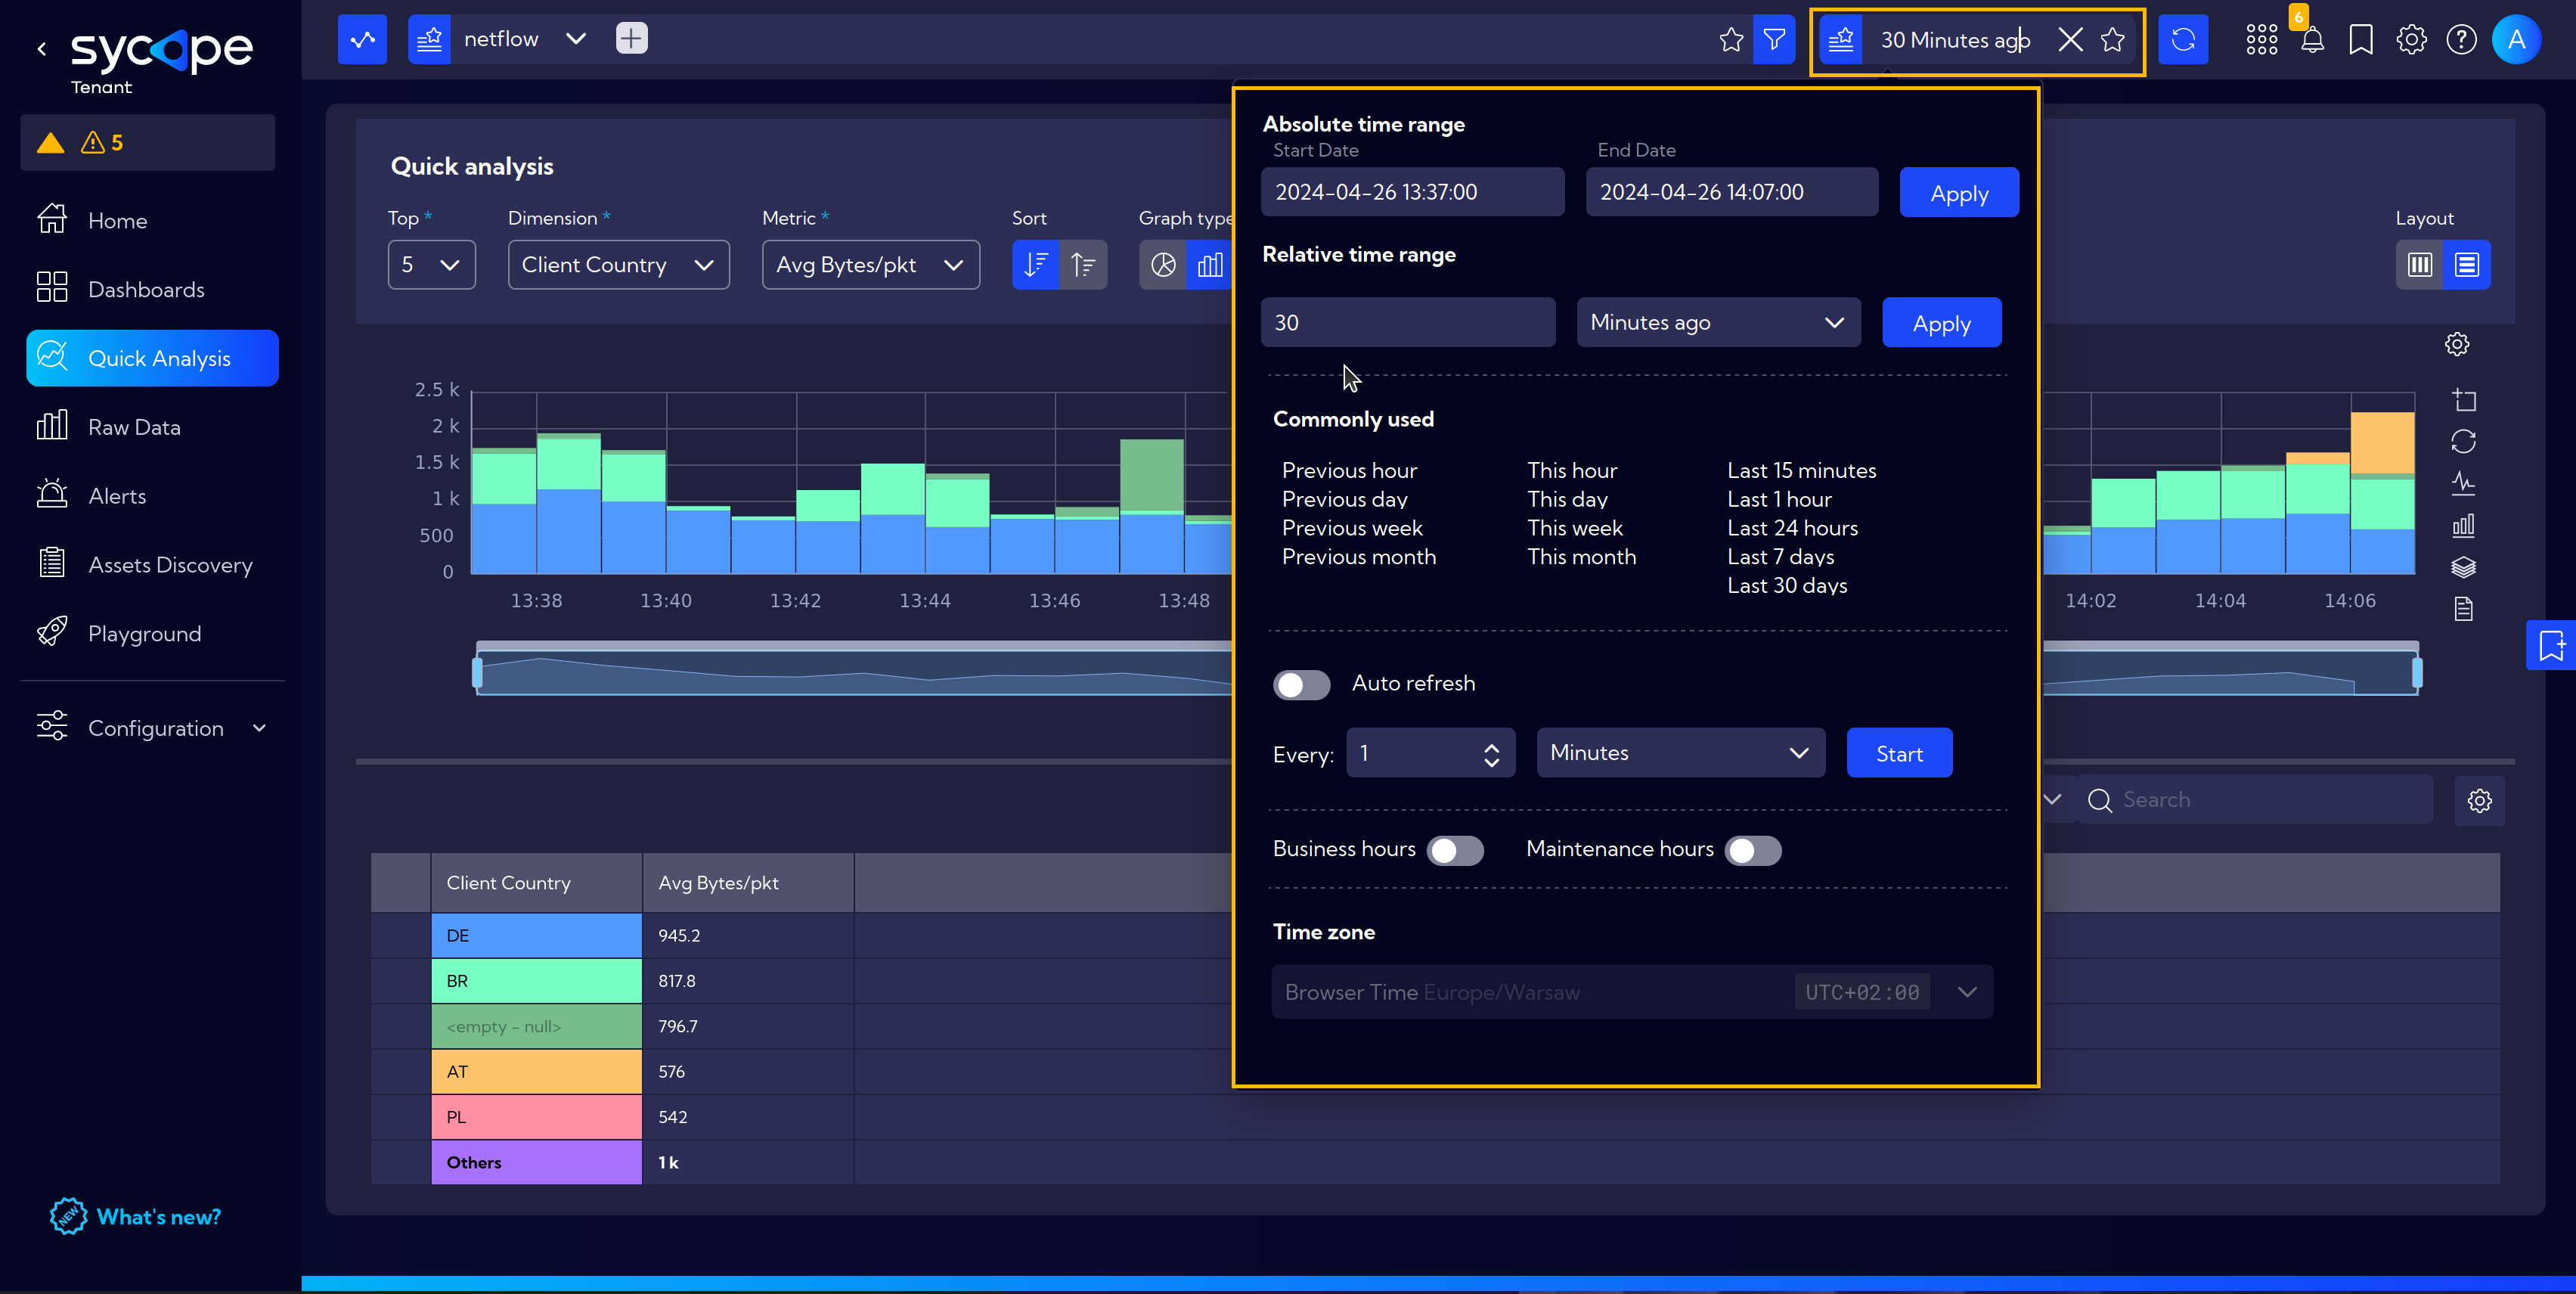This screenshot has height=1294, width=2576.
Task: Click the floating add bookmark button
Action: point(2551,645)
